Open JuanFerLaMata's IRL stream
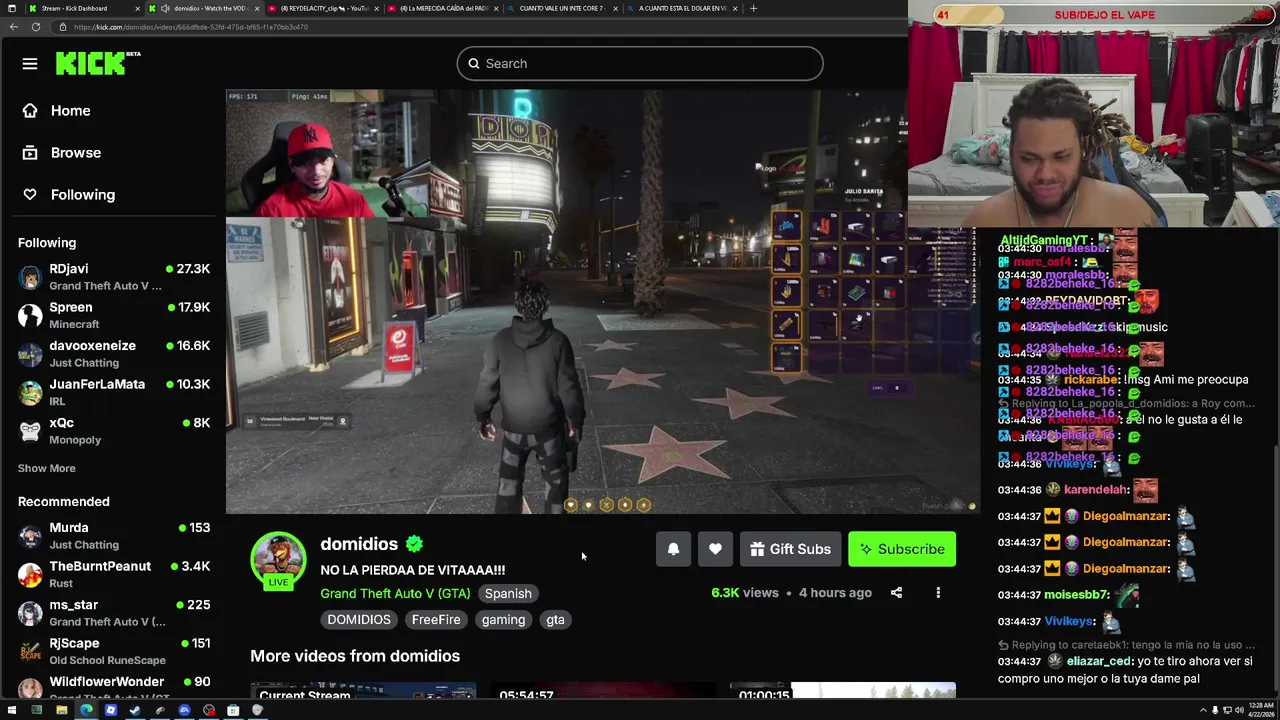This screenshot has height=720, width=1280. tap(113, 392)
